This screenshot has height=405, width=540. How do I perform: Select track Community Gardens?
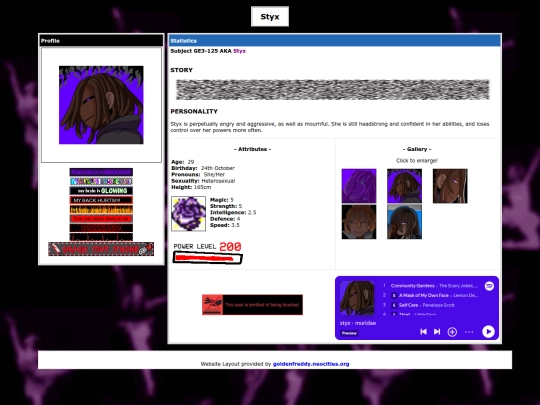[x=412, y=286]
